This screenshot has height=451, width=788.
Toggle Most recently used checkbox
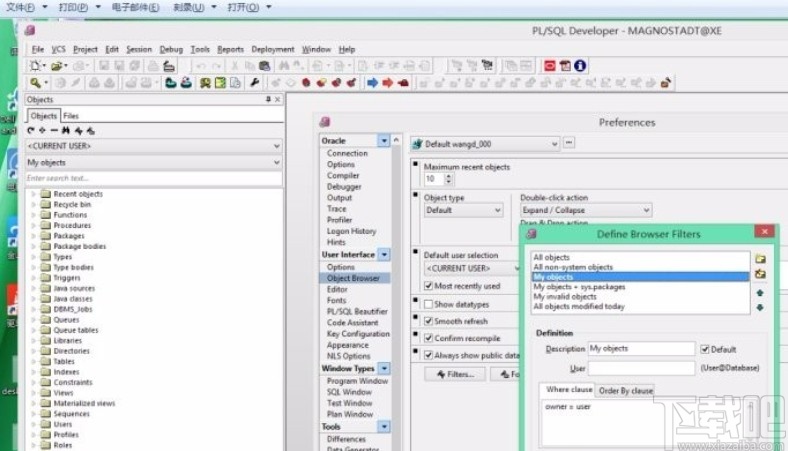428,286
